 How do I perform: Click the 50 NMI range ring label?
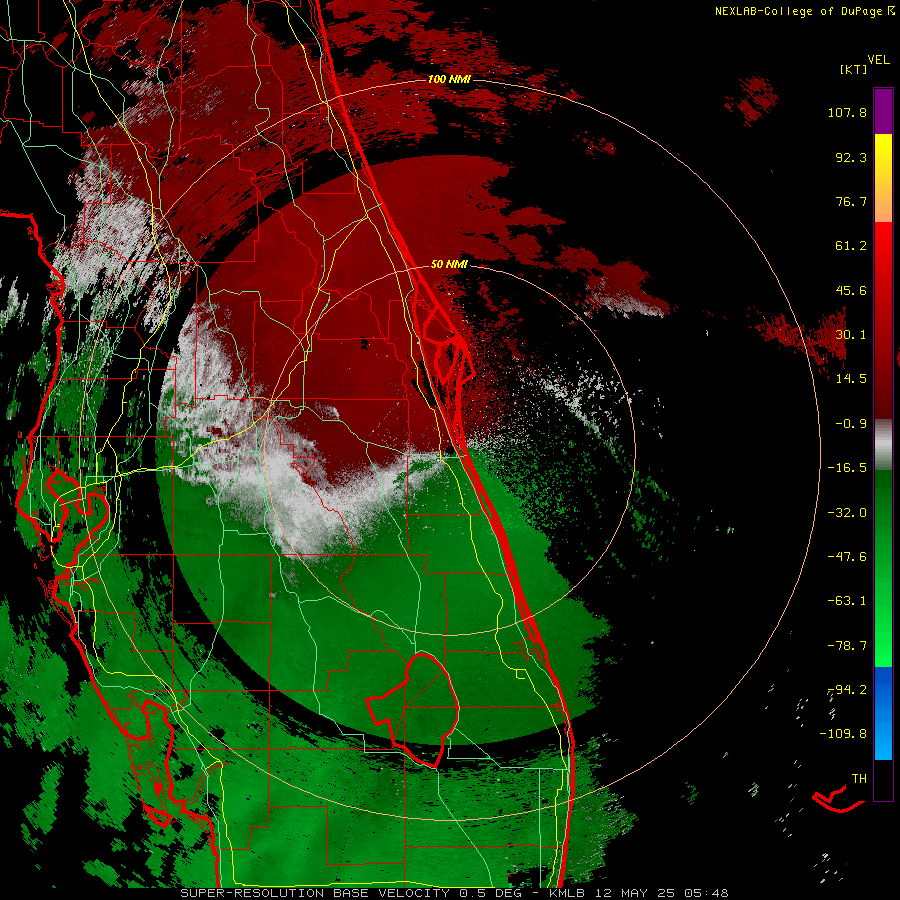[x=449, y=264]
